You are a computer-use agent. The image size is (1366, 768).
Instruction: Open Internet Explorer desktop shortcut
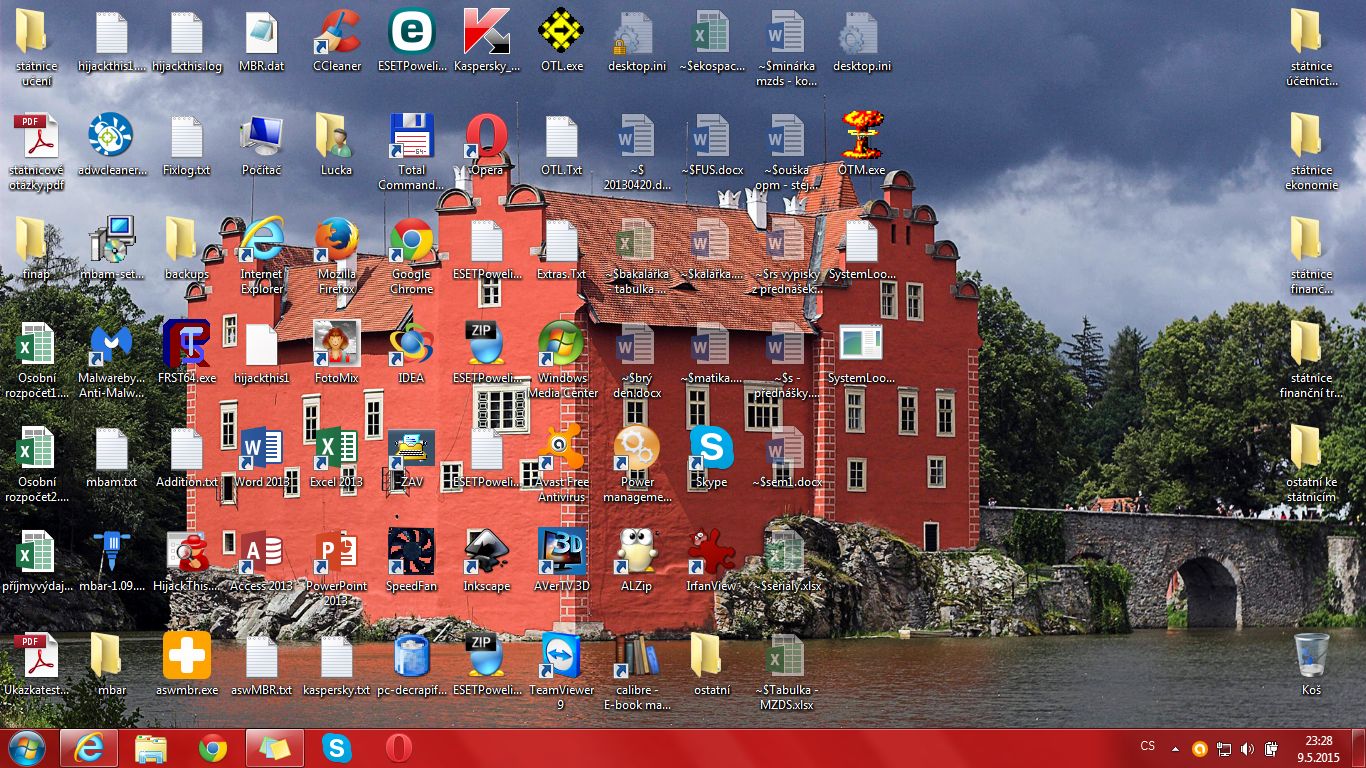[261, 256]
